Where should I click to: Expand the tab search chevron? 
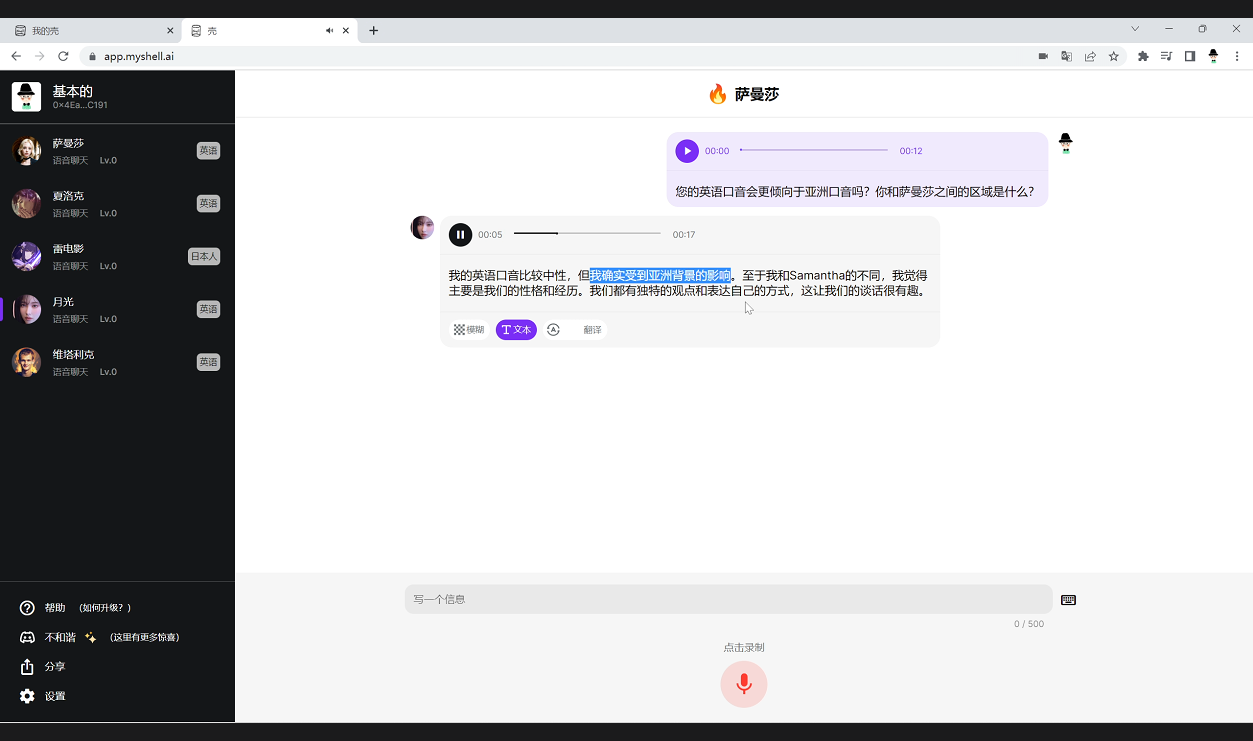coord(1135,29)
